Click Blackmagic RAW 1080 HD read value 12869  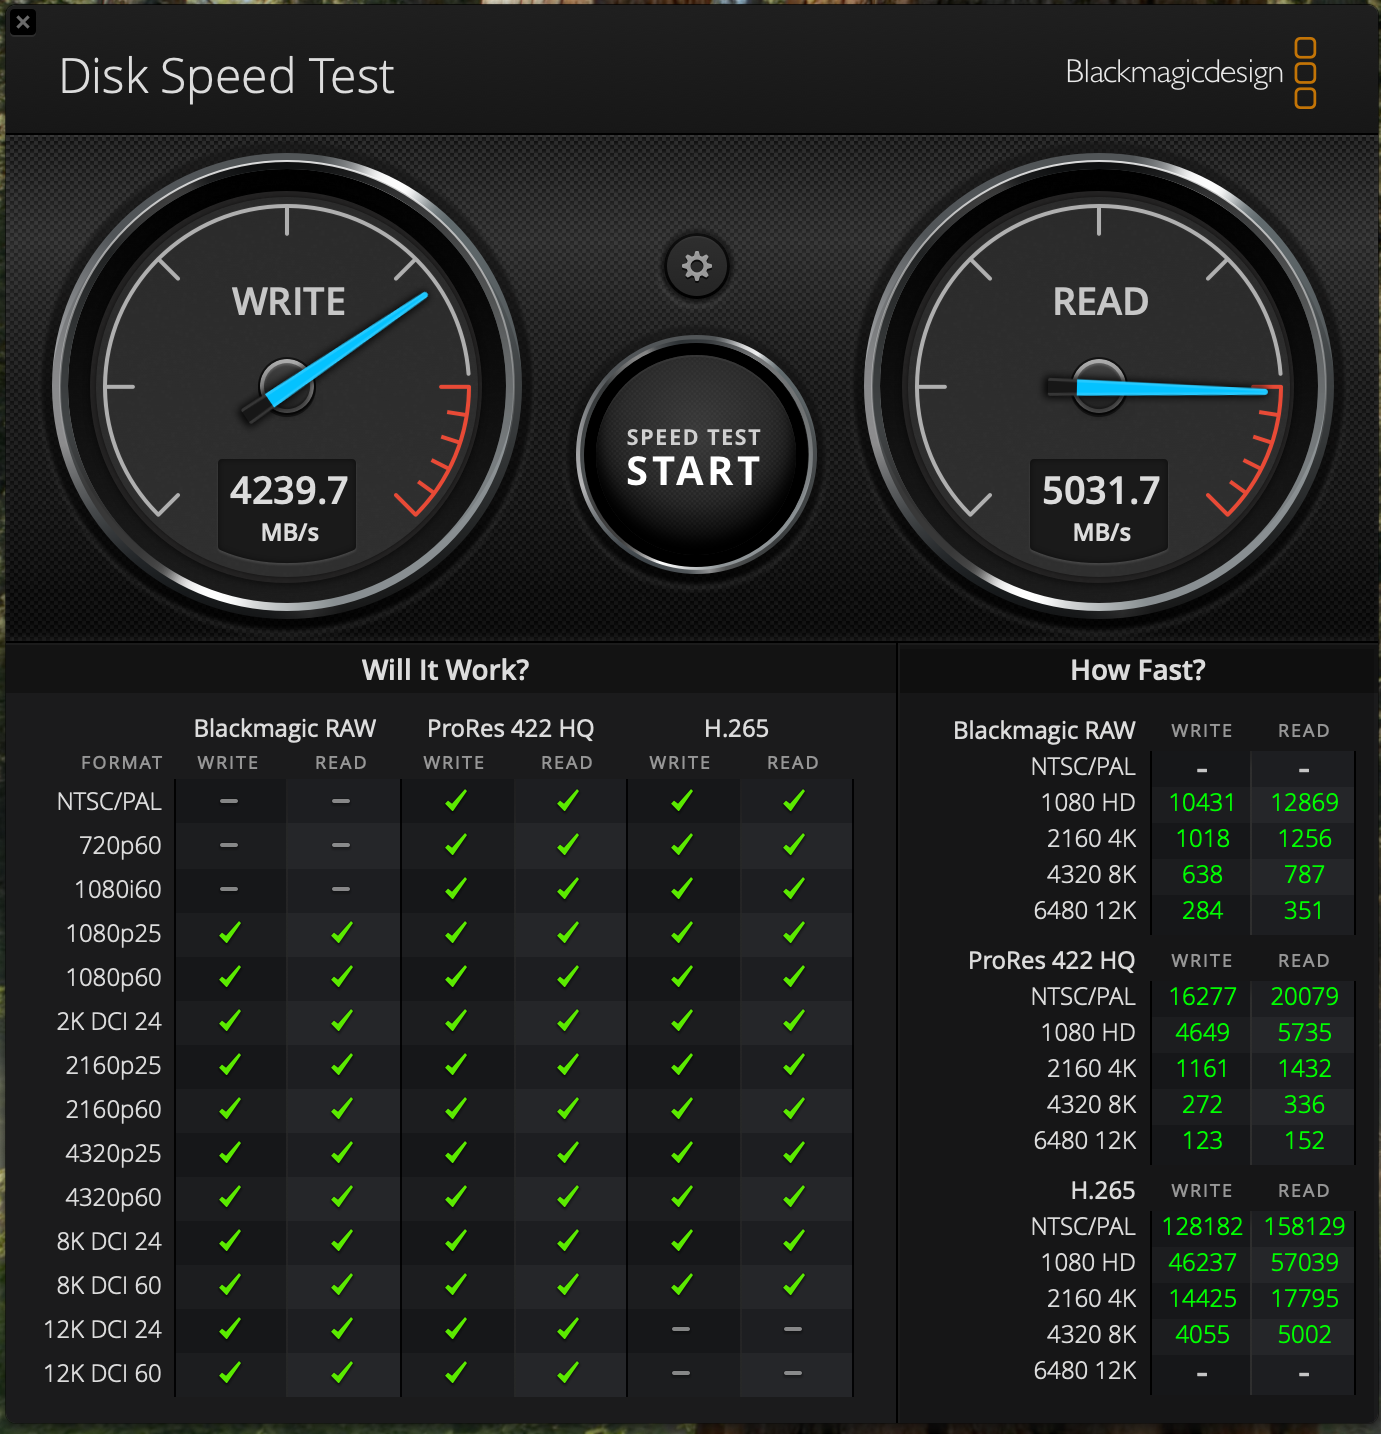point(1304,803)
